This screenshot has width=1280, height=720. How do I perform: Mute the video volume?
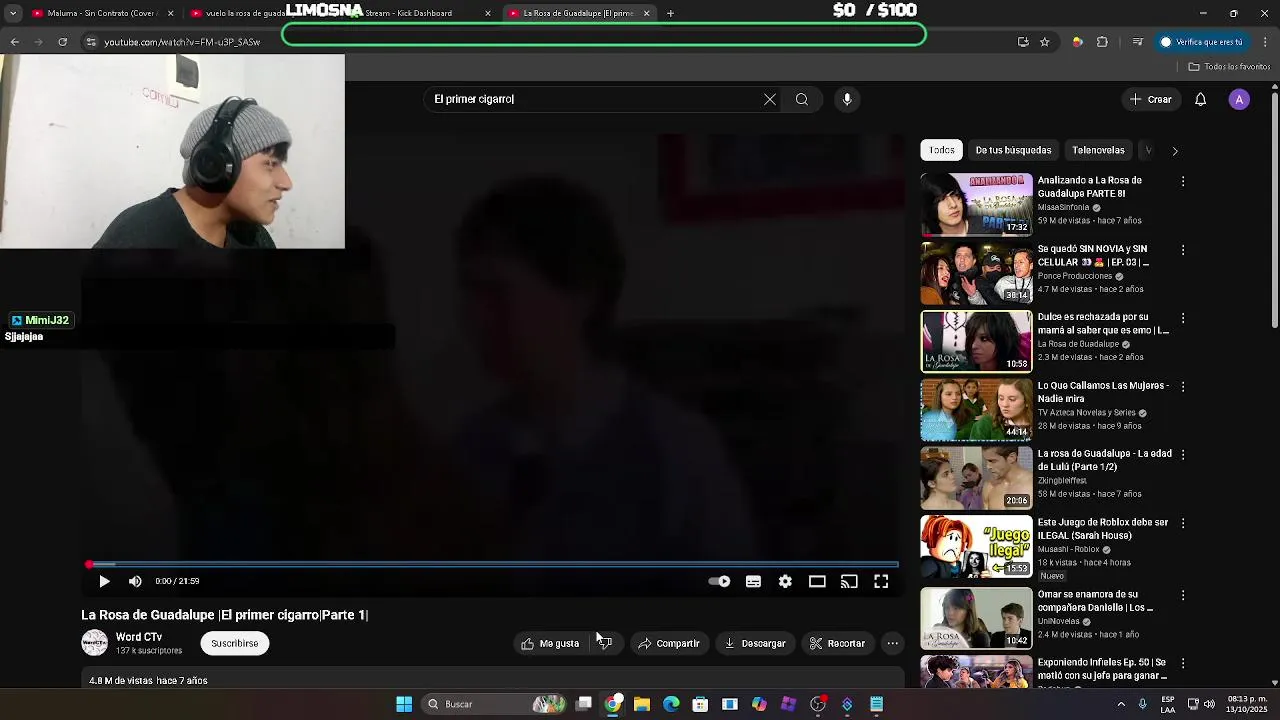[x=135, y=581]
